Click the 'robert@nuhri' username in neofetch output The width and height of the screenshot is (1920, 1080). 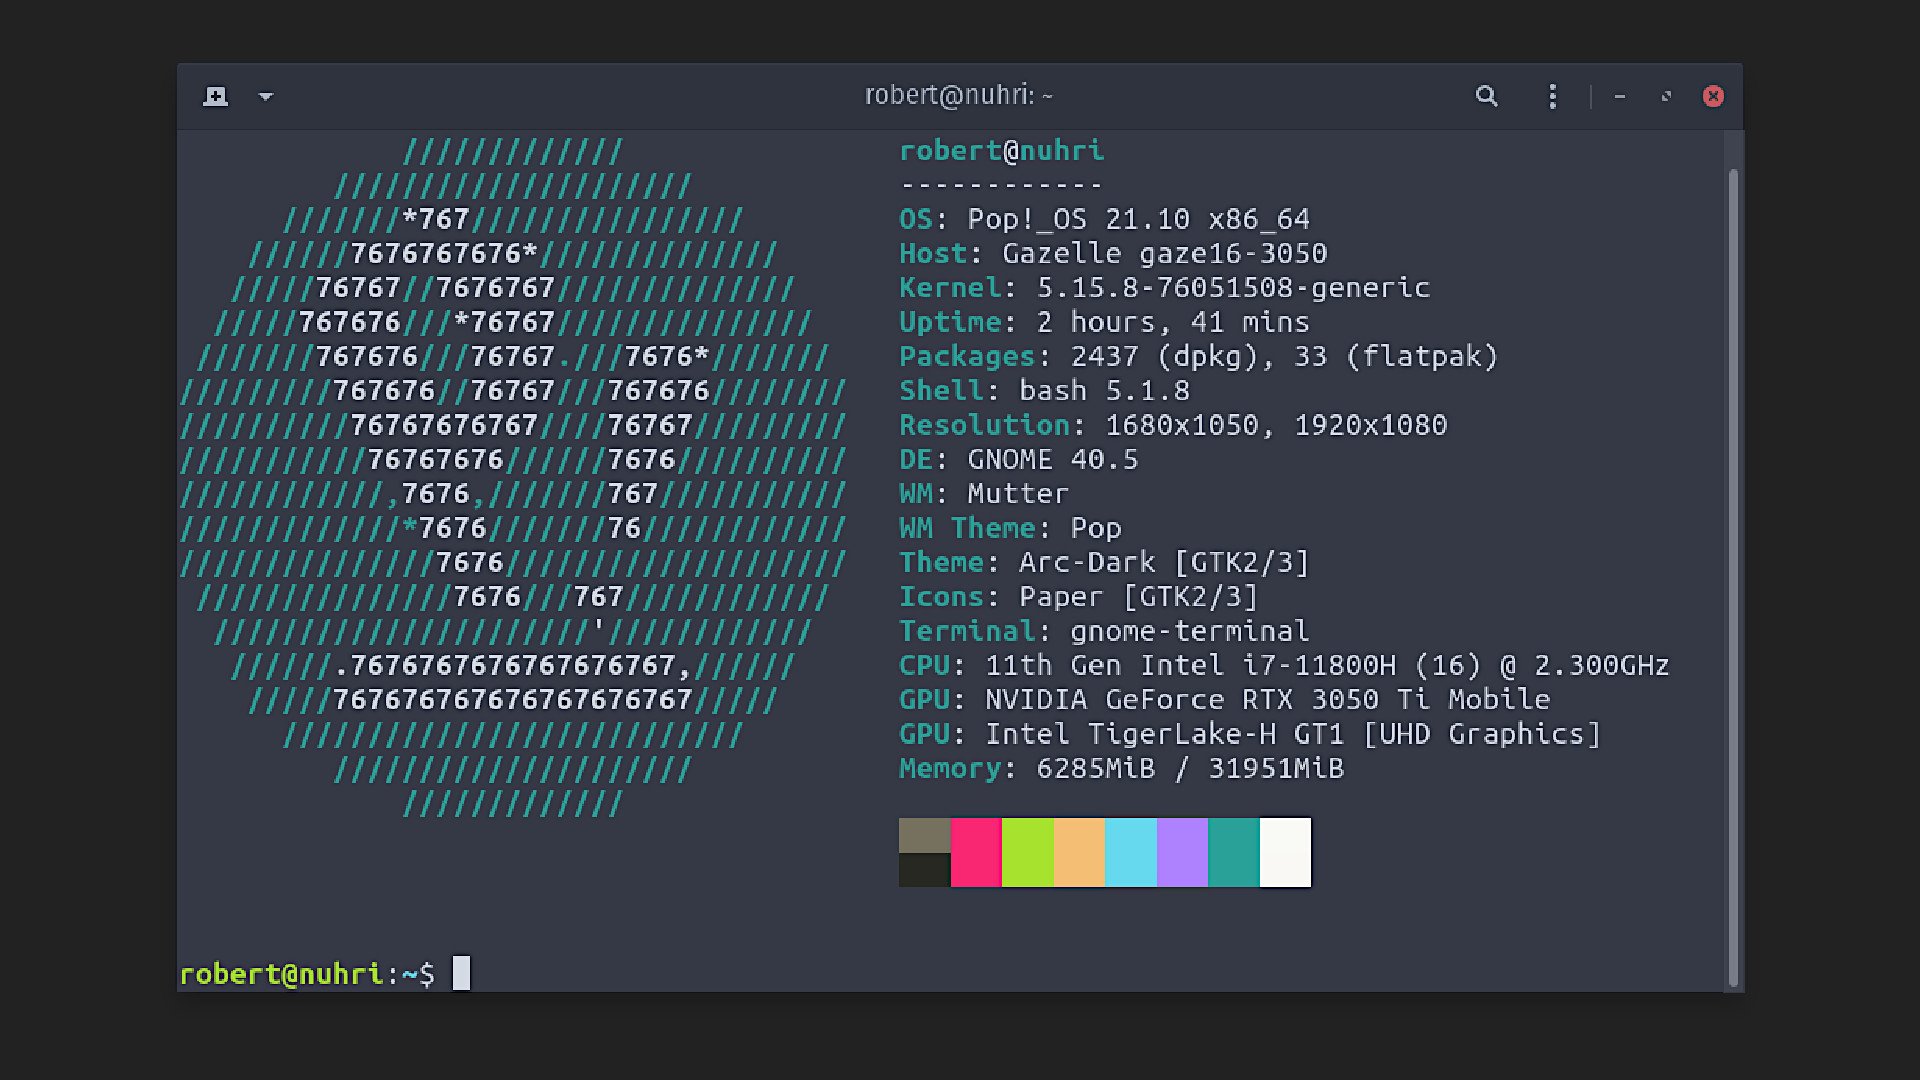pos(1001,150)
